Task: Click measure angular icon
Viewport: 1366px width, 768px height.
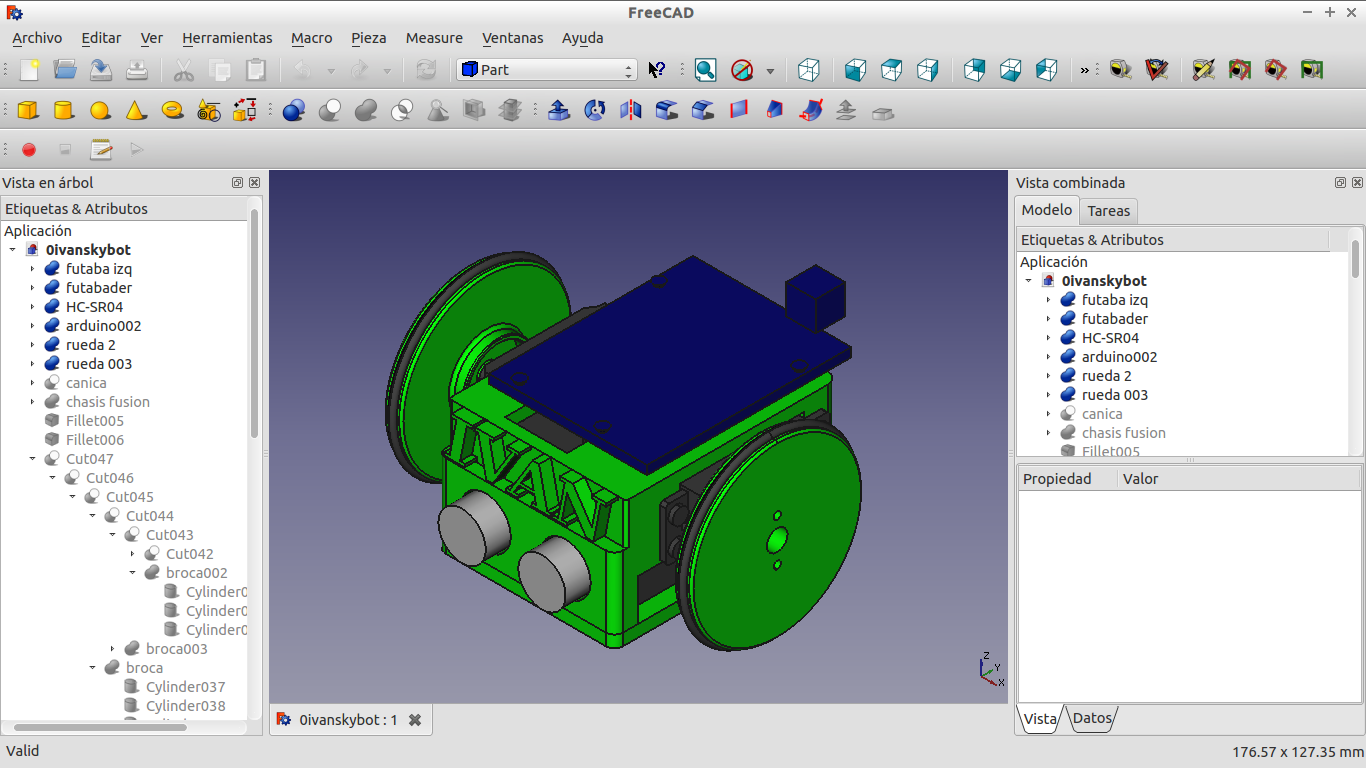Action: pos(1156,70)
